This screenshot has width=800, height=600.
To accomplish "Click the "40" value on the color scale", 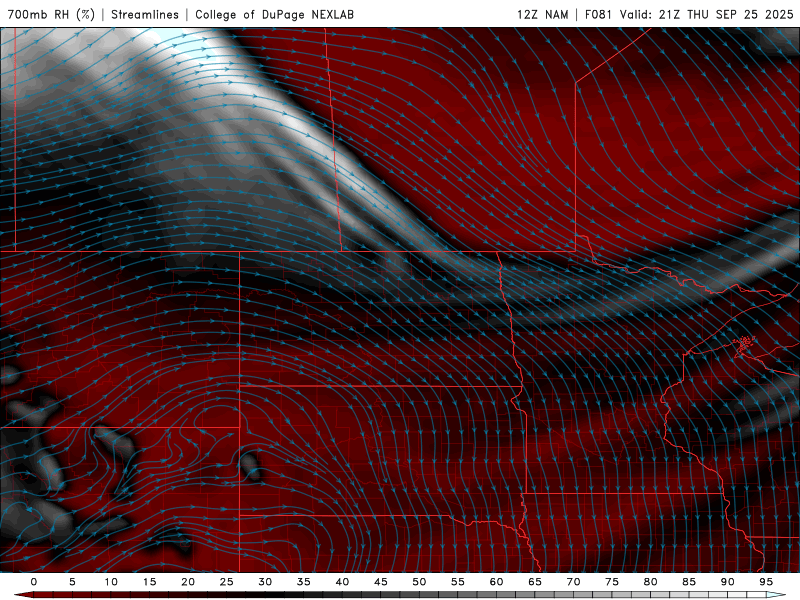I will pos(342,582).
